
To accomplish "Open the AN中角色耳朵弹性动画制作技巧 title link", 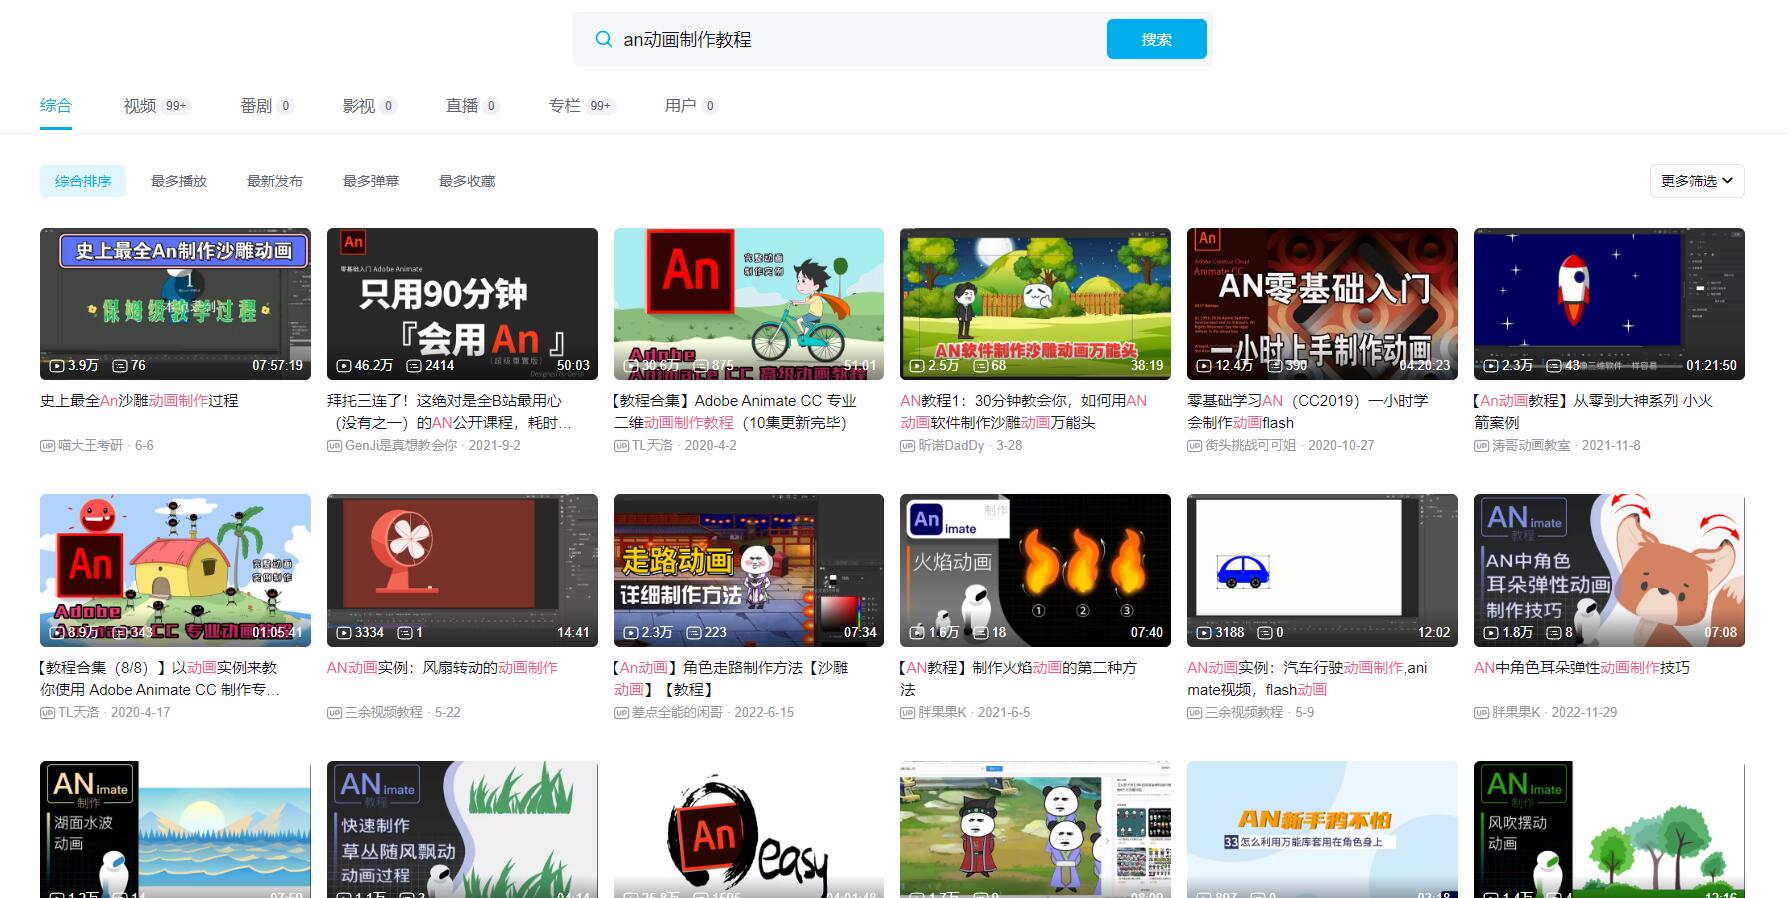I will [x=1582, y=667].
